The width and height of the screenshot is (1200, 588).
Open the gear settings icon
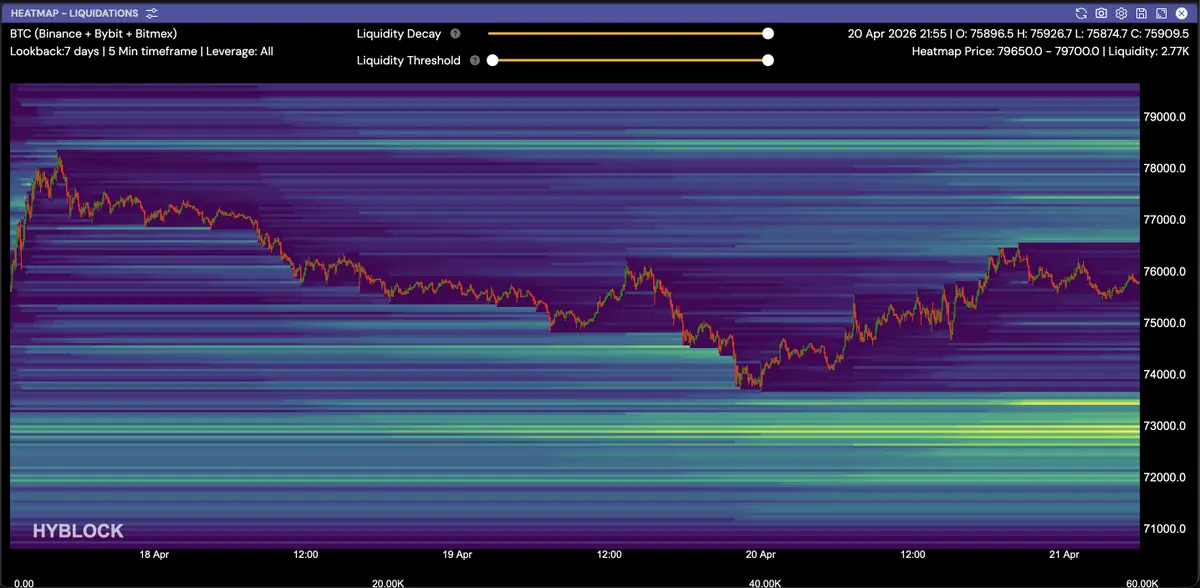tap(1121, 13)
